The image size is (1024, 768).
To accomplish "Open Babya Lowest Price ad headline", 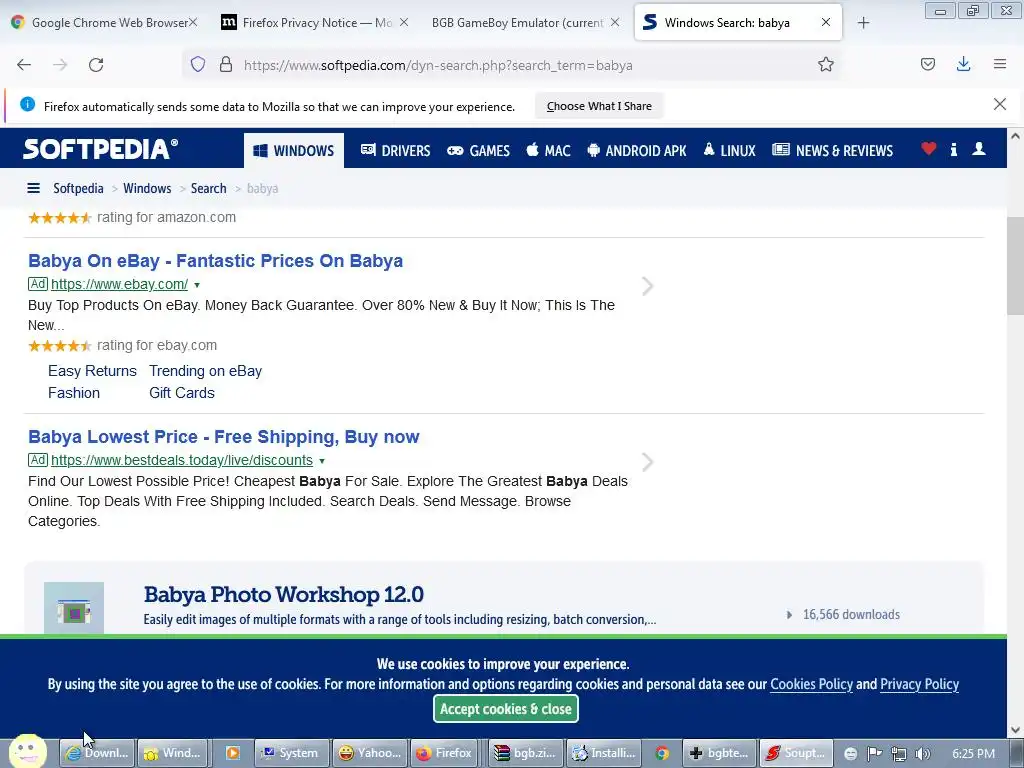I will [223, 436].
